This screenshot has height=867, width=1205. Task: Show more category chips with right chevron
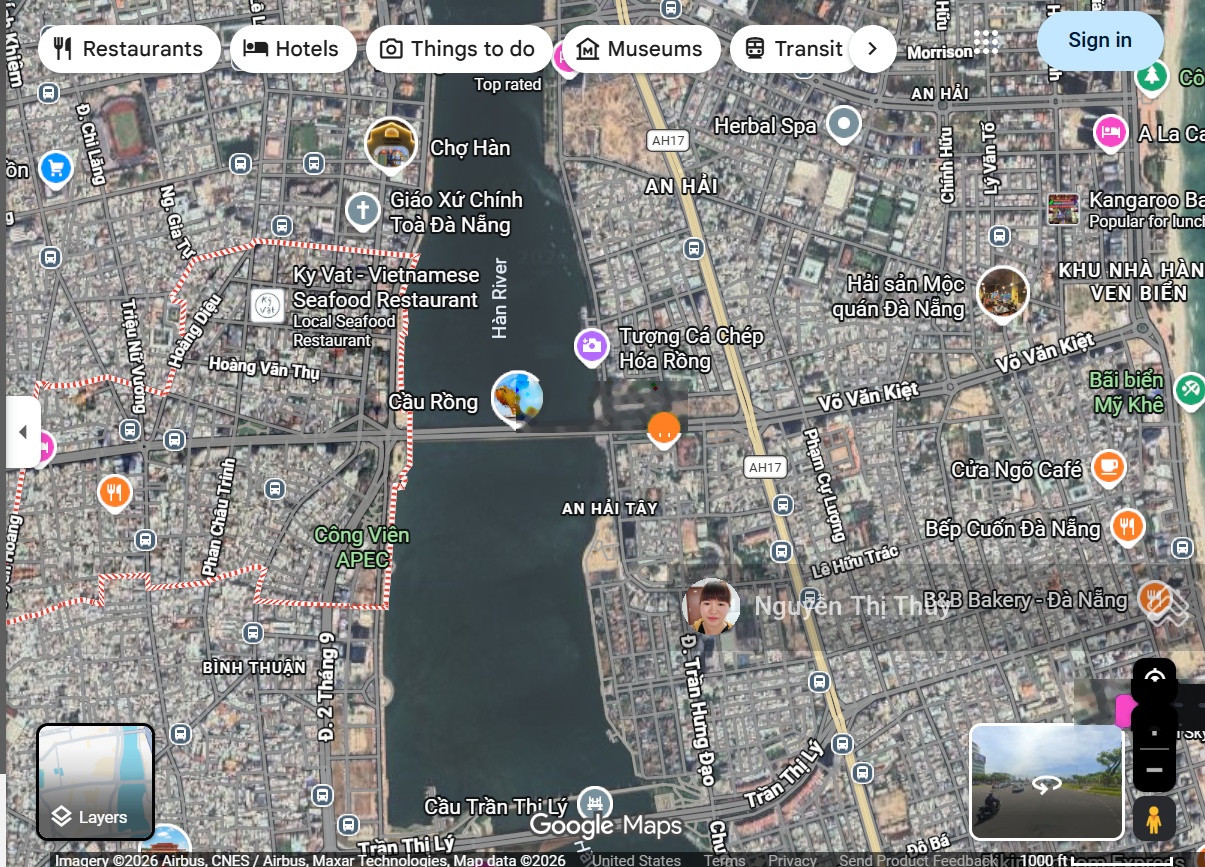point(872,49)
